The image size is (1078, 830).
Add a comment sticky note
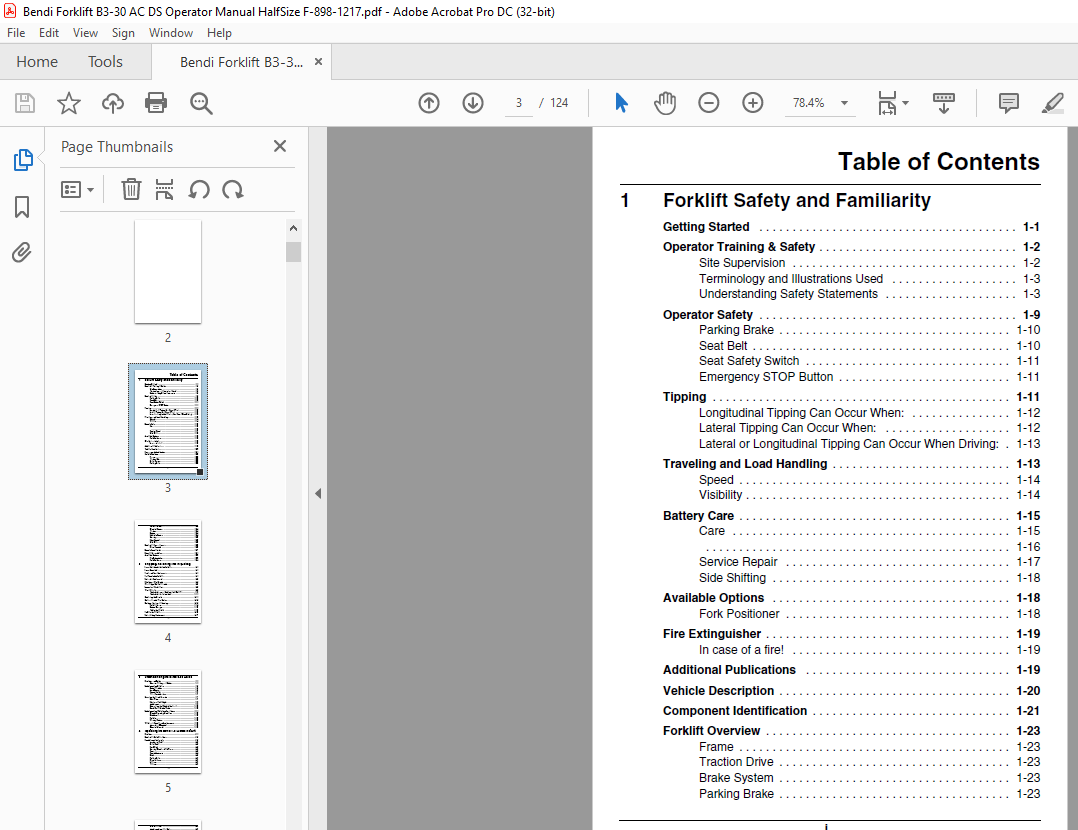(1009, 103)
